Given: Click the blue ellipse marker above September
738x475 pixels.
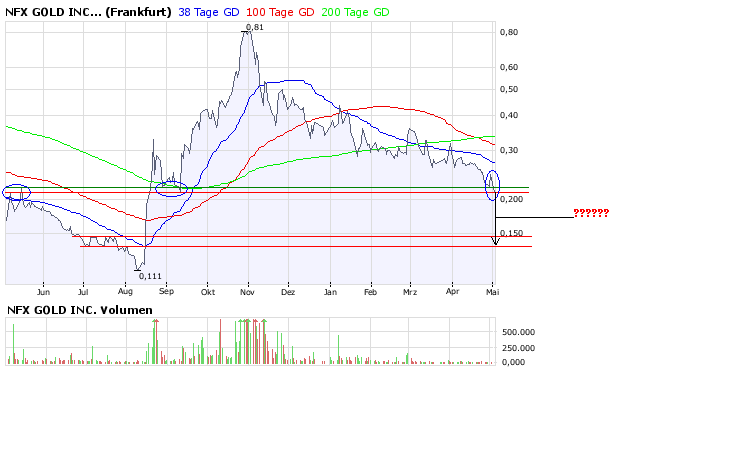Looking at the screenshot, I should (x=172, y=188).
